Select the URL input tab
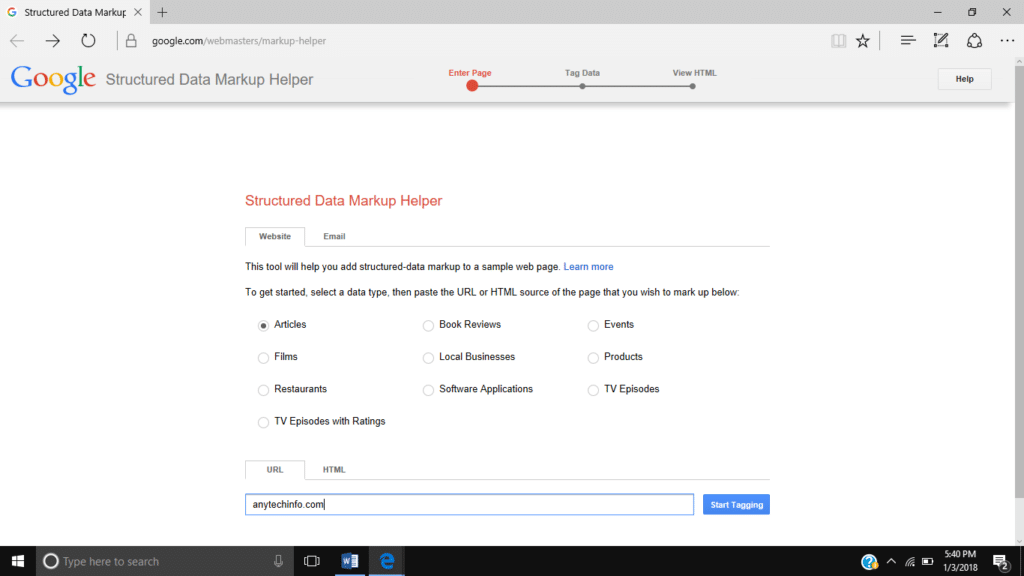Viewport: 1024px width, 576px height. (x=275, y=470)
